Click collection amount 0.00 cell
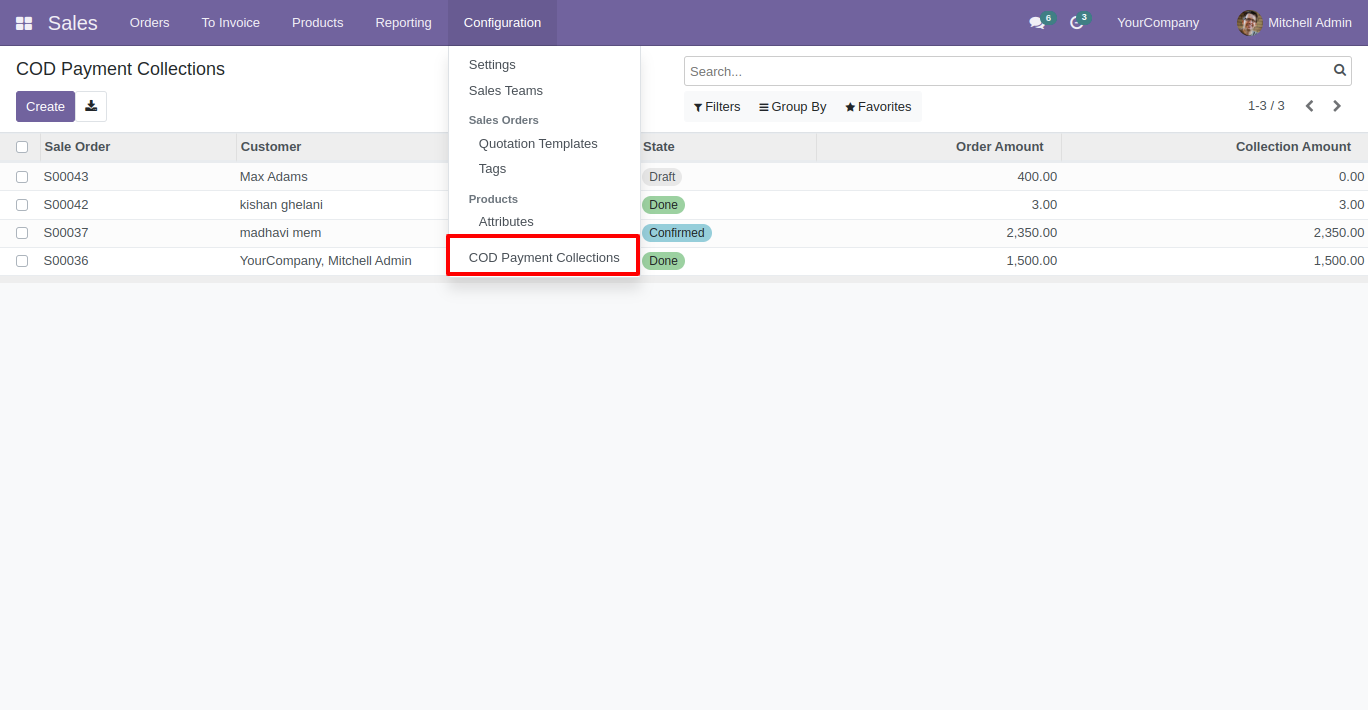 [1351, 177]
